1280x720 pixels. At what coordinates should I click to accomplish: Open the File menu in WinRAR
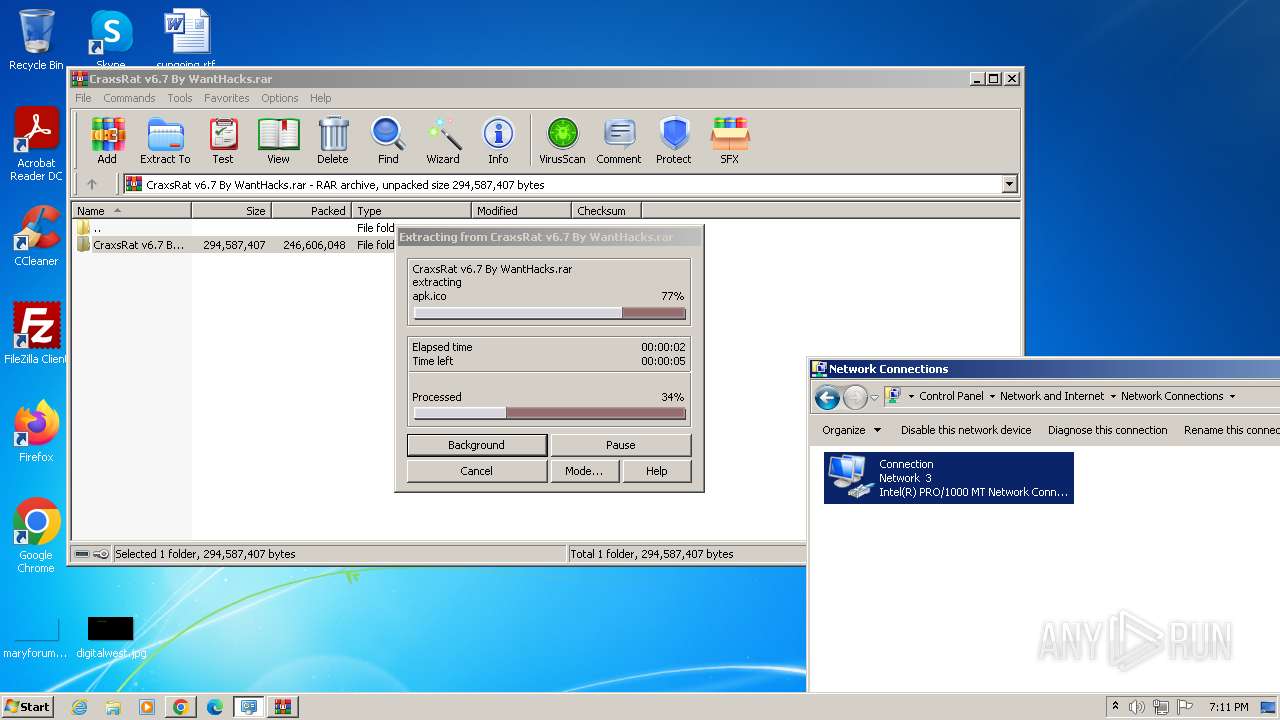83,98
